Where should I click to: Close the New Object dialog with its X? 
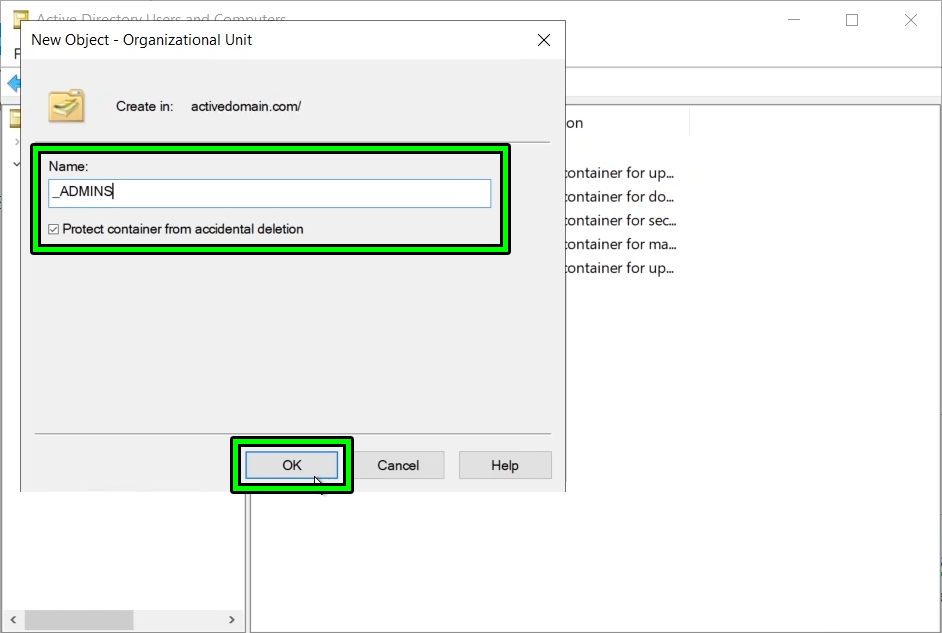[543, 40]
